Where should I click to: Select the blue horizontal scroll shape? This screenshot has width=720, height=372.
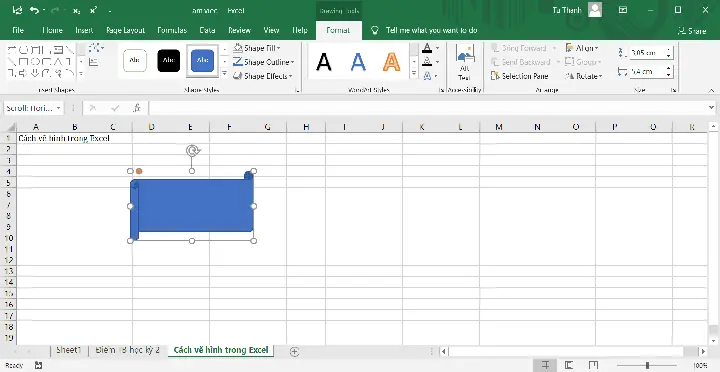(x=192, y=206)
